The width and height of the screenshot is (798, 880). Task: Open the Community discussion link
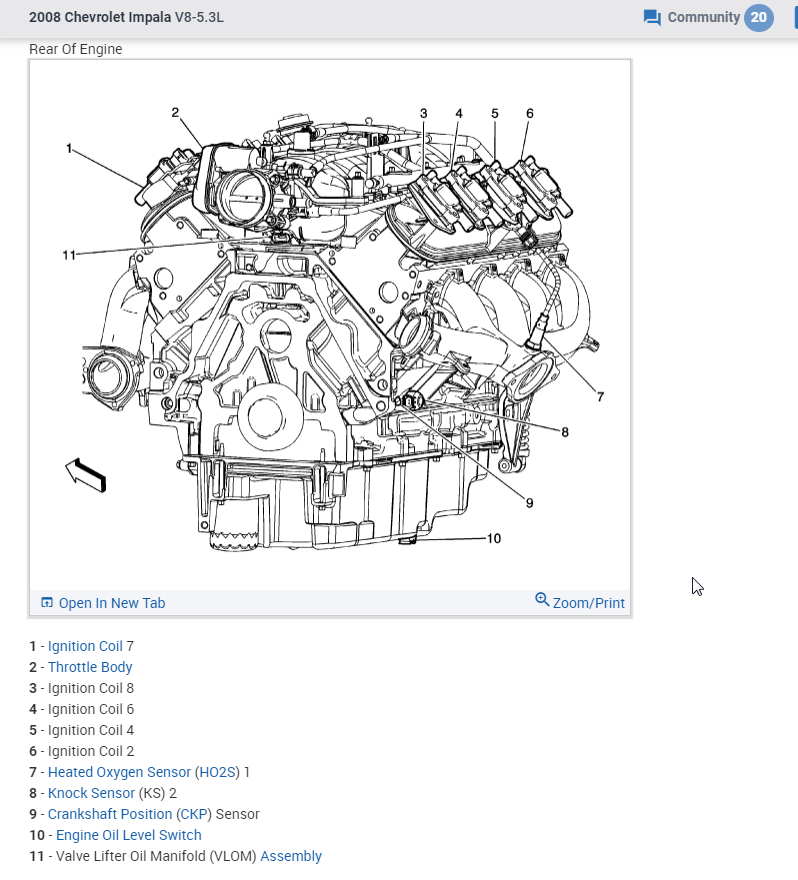pos(704,17)
